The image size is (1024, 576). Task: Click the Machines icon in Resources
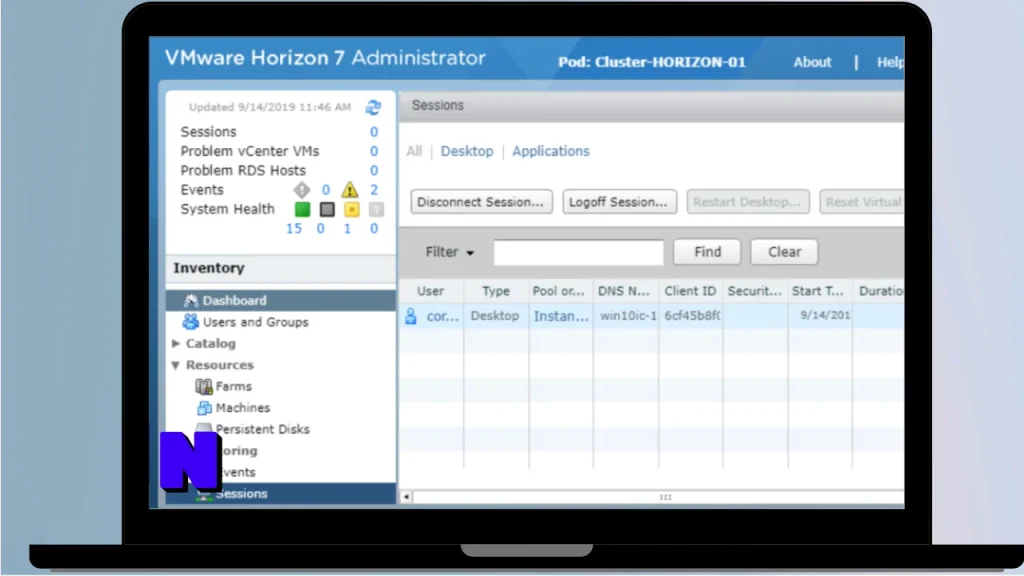(204, 408)
